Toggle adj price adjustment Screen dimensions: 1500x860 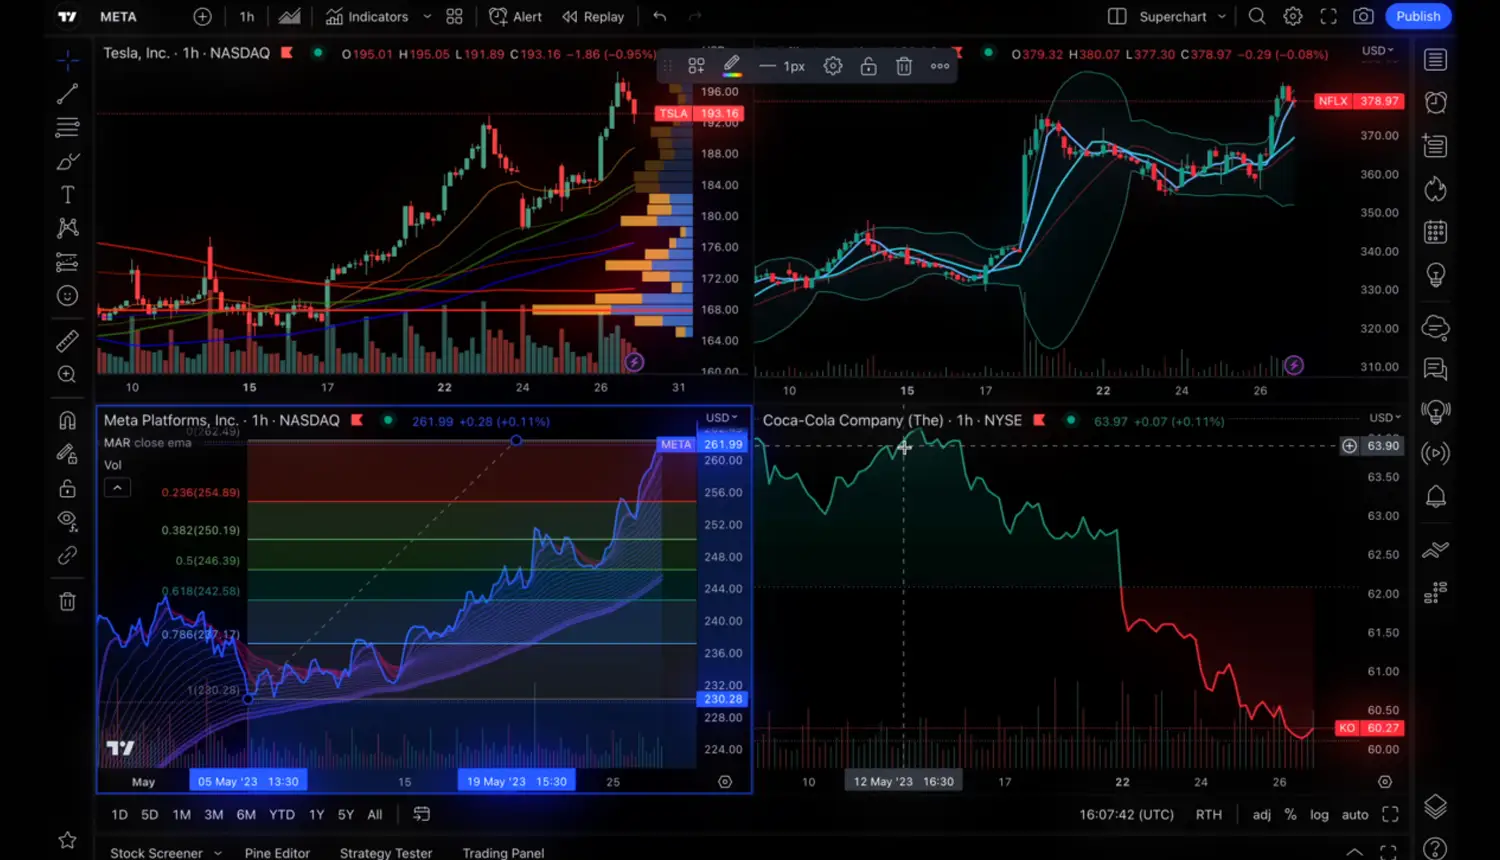(x=1261, y=815)
